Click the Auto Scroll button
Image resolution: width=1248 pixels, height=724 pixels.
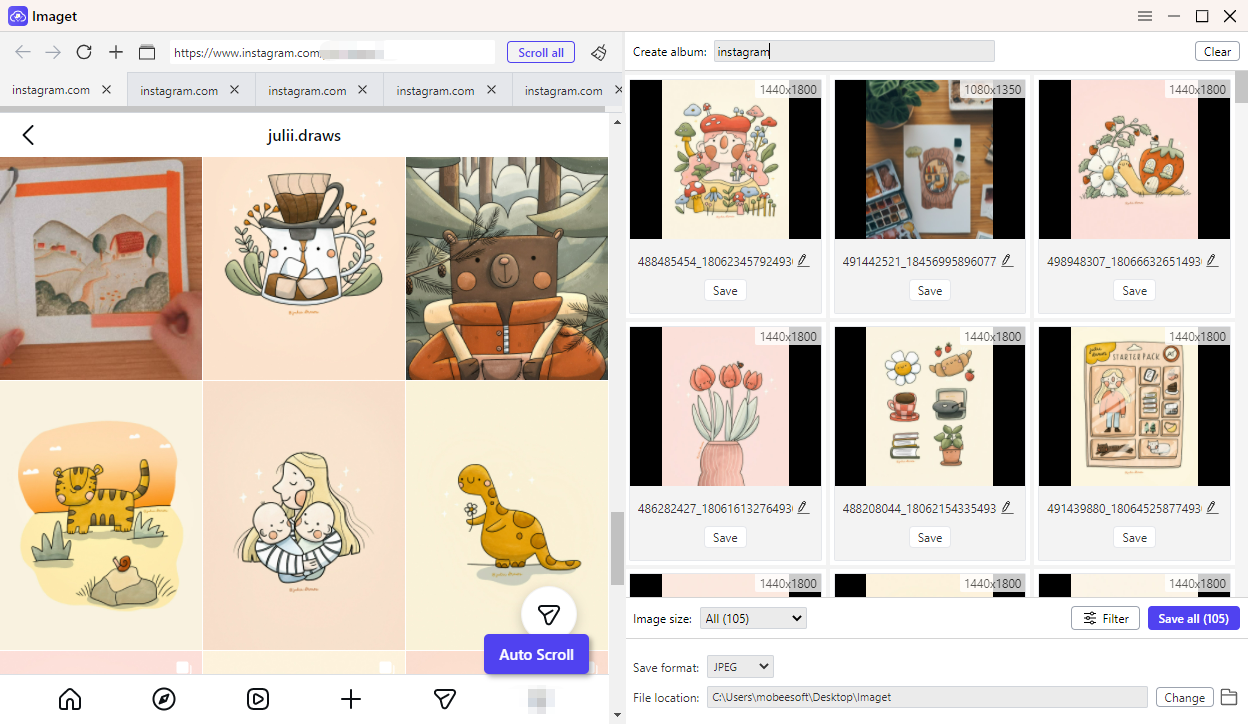[x=536, y=655]
